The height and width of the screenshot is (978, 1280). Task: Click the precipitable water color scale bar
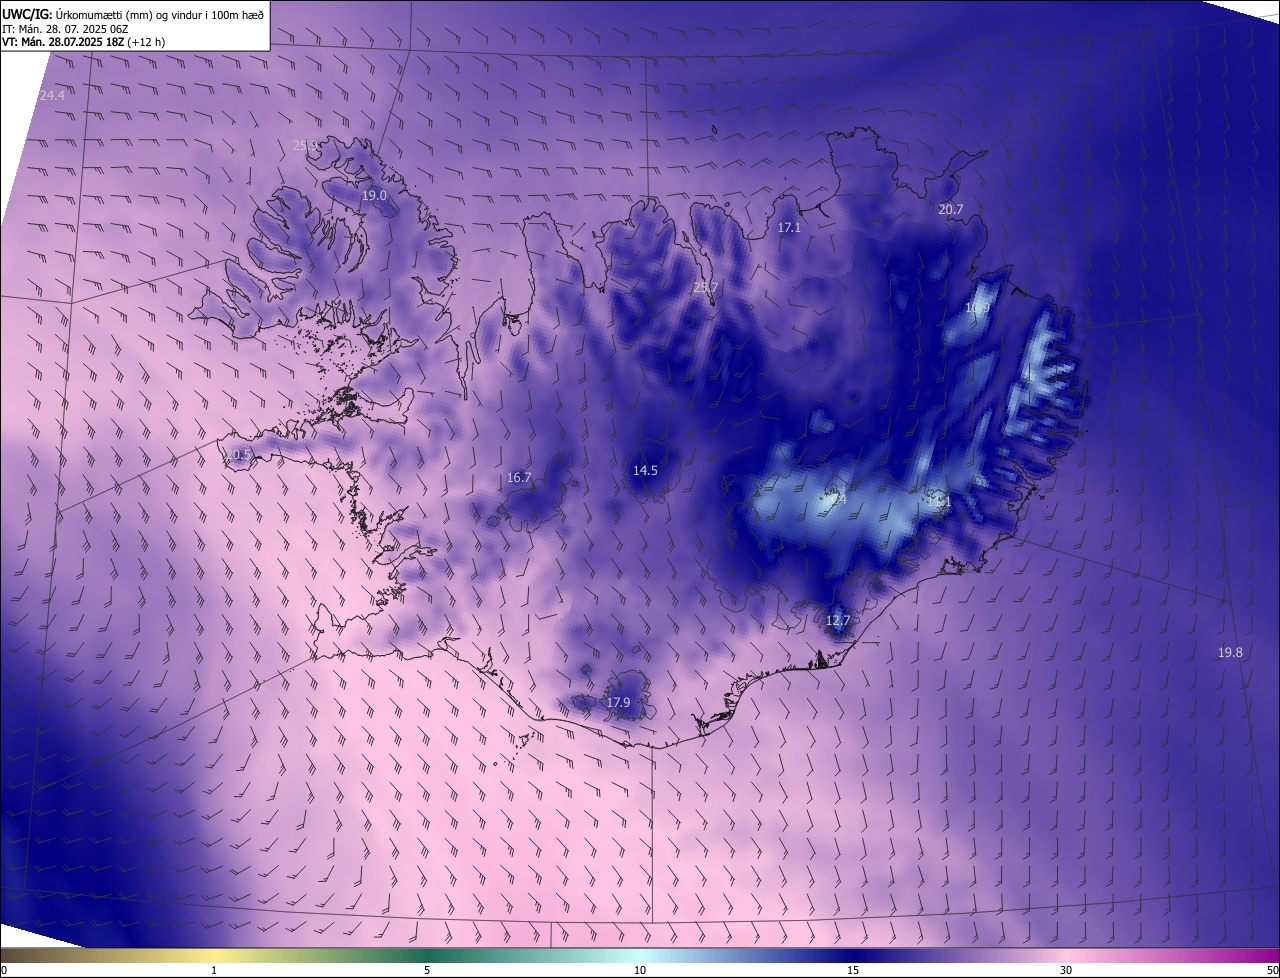tap(640, 956)
